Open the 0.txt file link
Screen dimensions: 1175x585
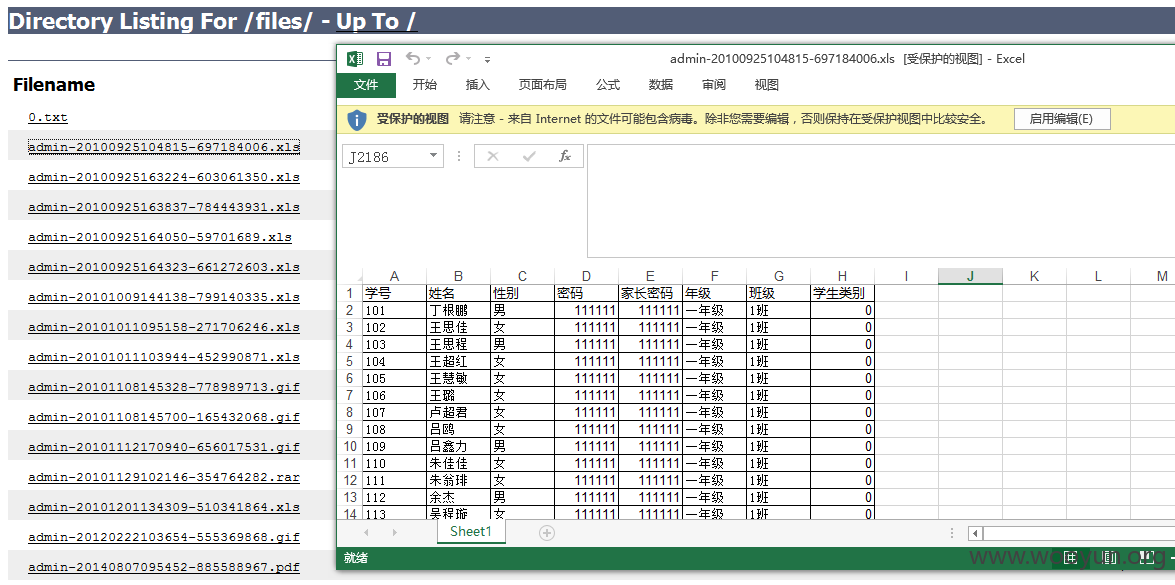tap(48, 118)
